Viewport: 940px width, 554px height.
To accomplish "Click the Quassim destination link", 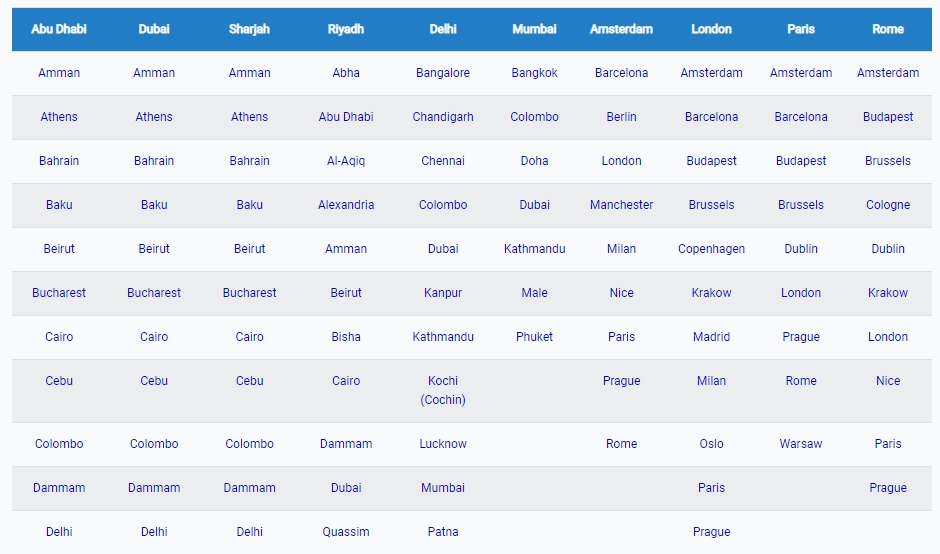I will point(346,532).
